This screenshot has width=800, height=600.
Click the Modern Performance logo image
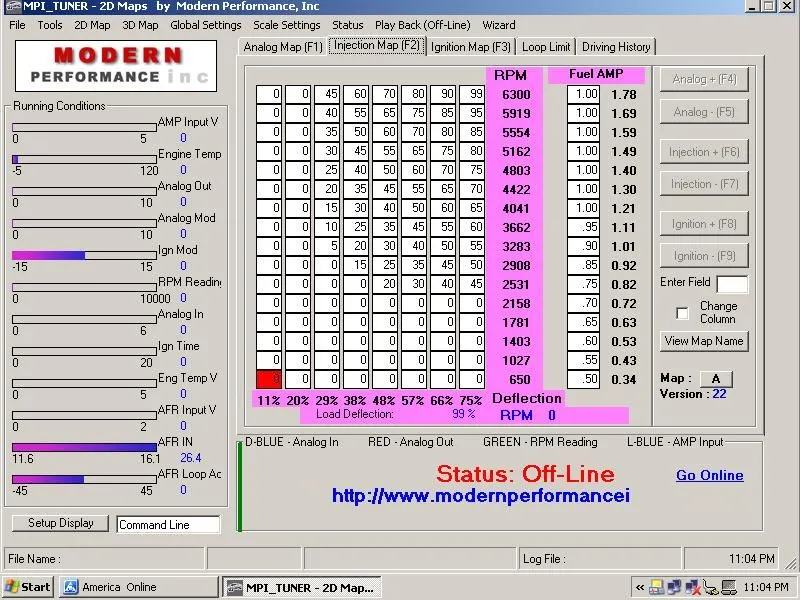click(116, 66)
